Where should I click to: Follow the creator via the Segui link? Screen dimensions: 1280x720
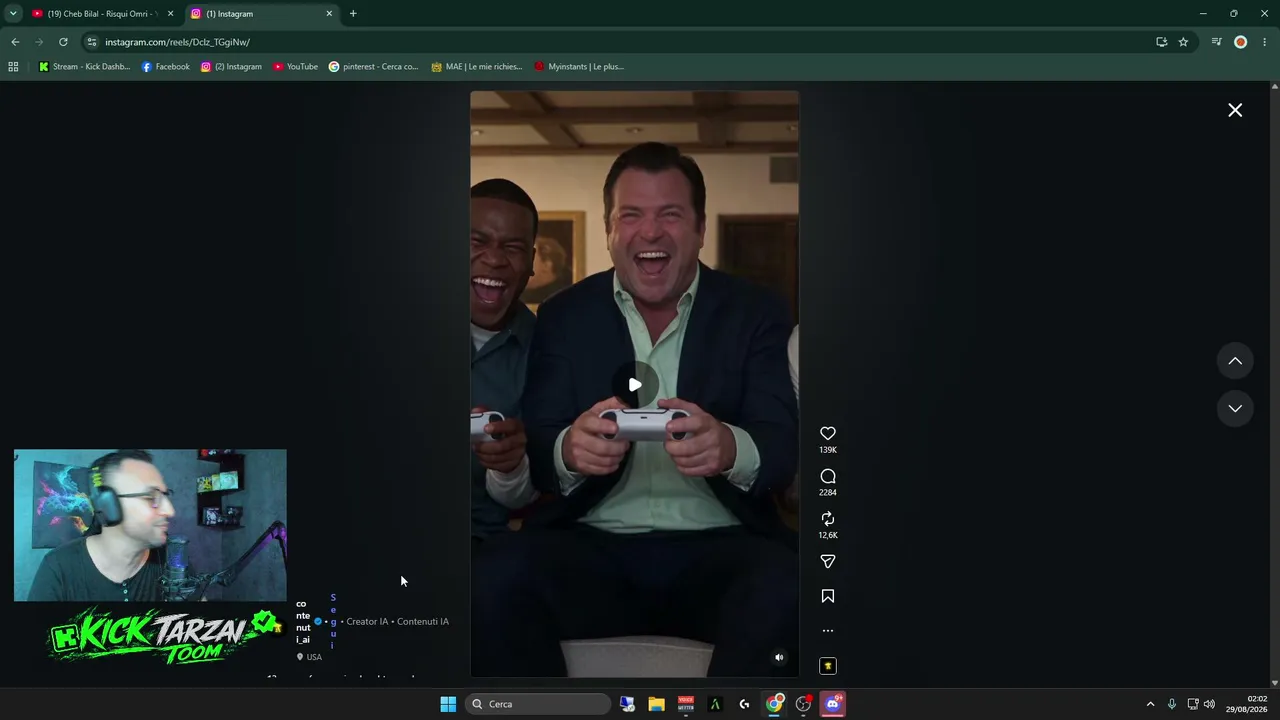coord(333,621)
